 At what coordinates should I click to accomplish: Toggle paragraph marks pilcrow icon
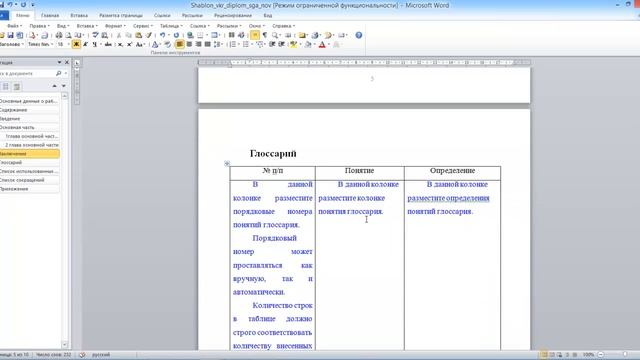click(265, 35)
